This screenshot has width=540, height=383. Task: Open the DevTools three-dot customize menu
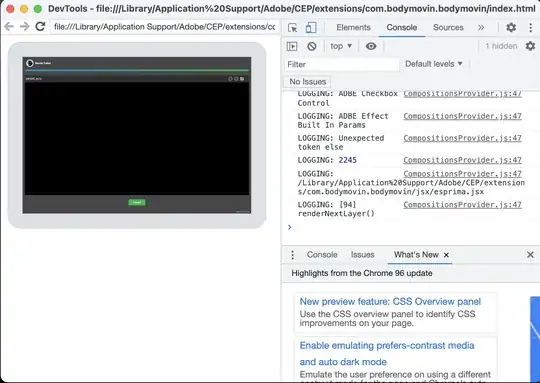click(530, 28)
